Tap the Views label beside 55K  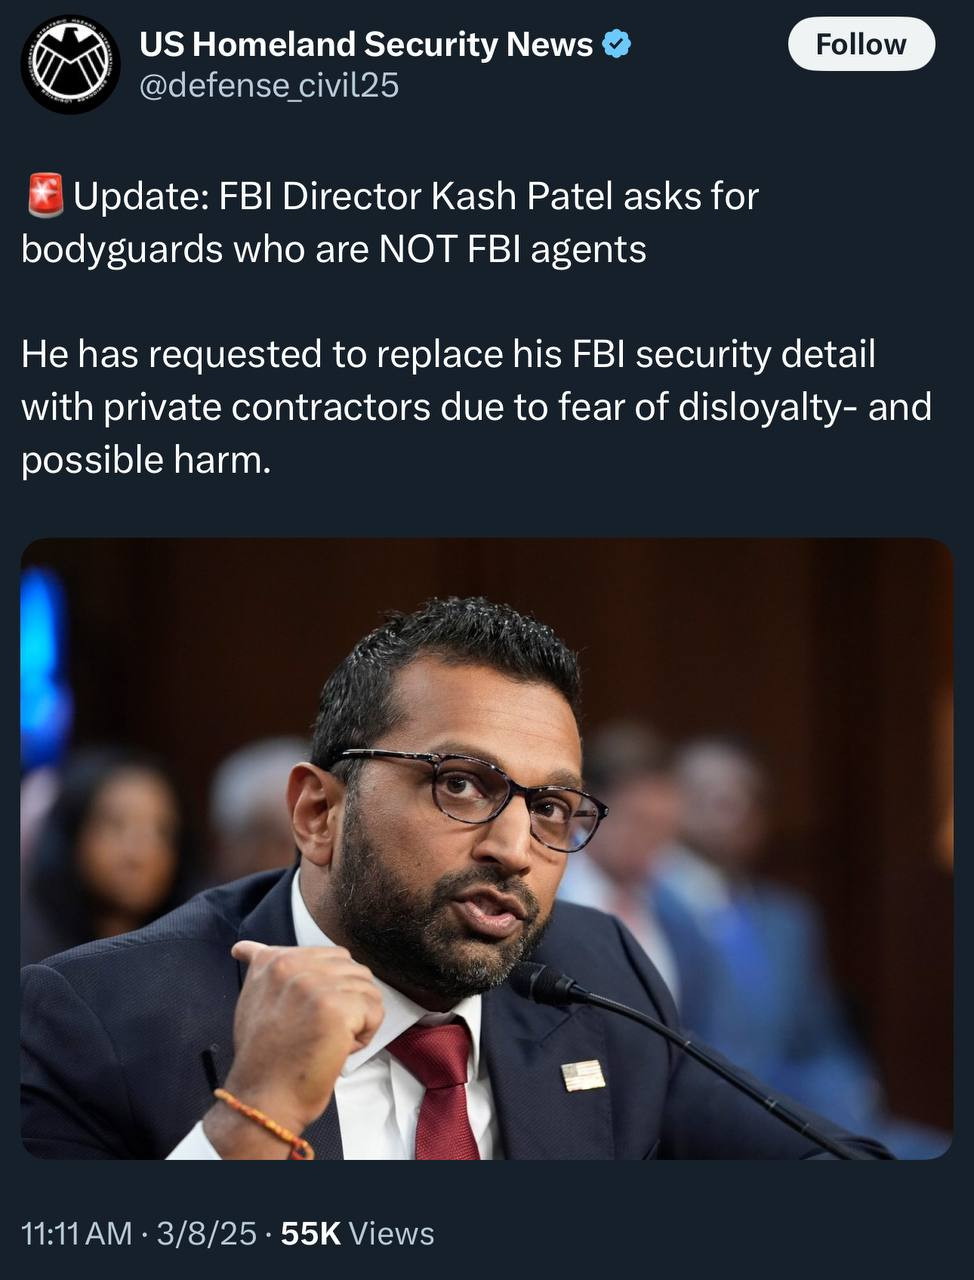(x=392, y=1233)
